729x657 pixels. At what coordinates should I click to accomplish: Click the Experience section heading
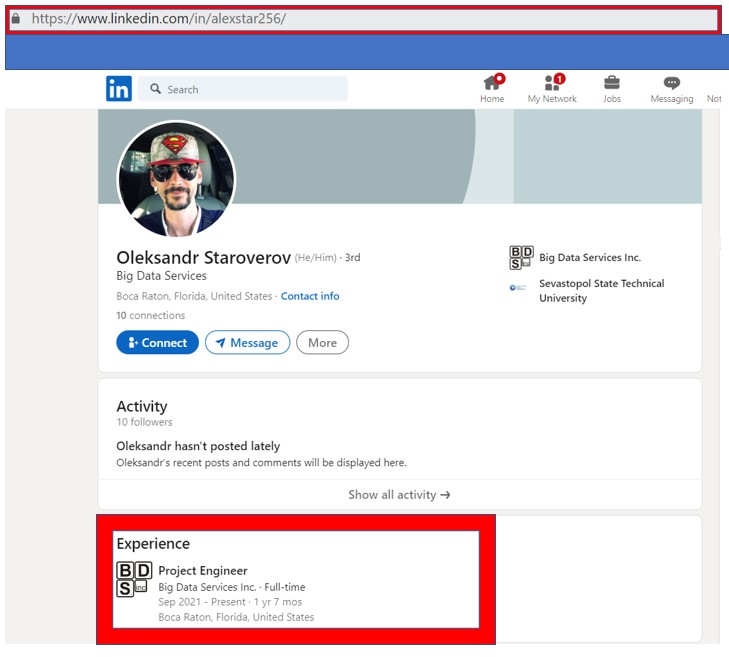tap(153, 544)
